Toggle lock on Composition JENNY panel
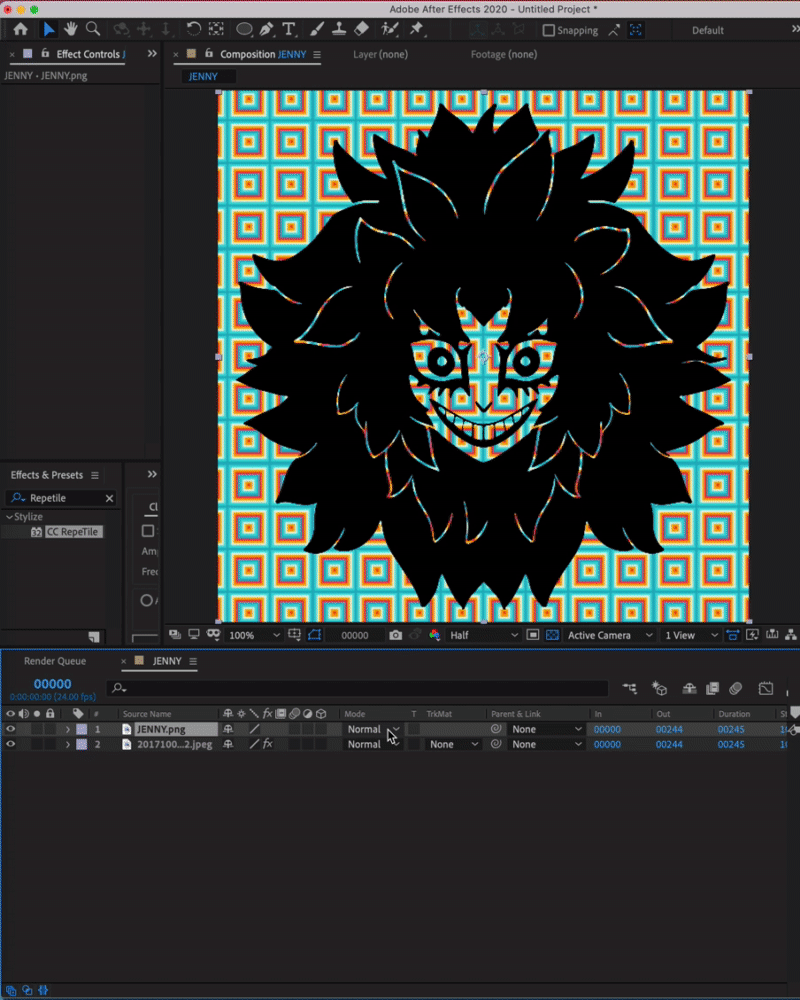Screen dimensions: 800x1000 pos(209,54)
